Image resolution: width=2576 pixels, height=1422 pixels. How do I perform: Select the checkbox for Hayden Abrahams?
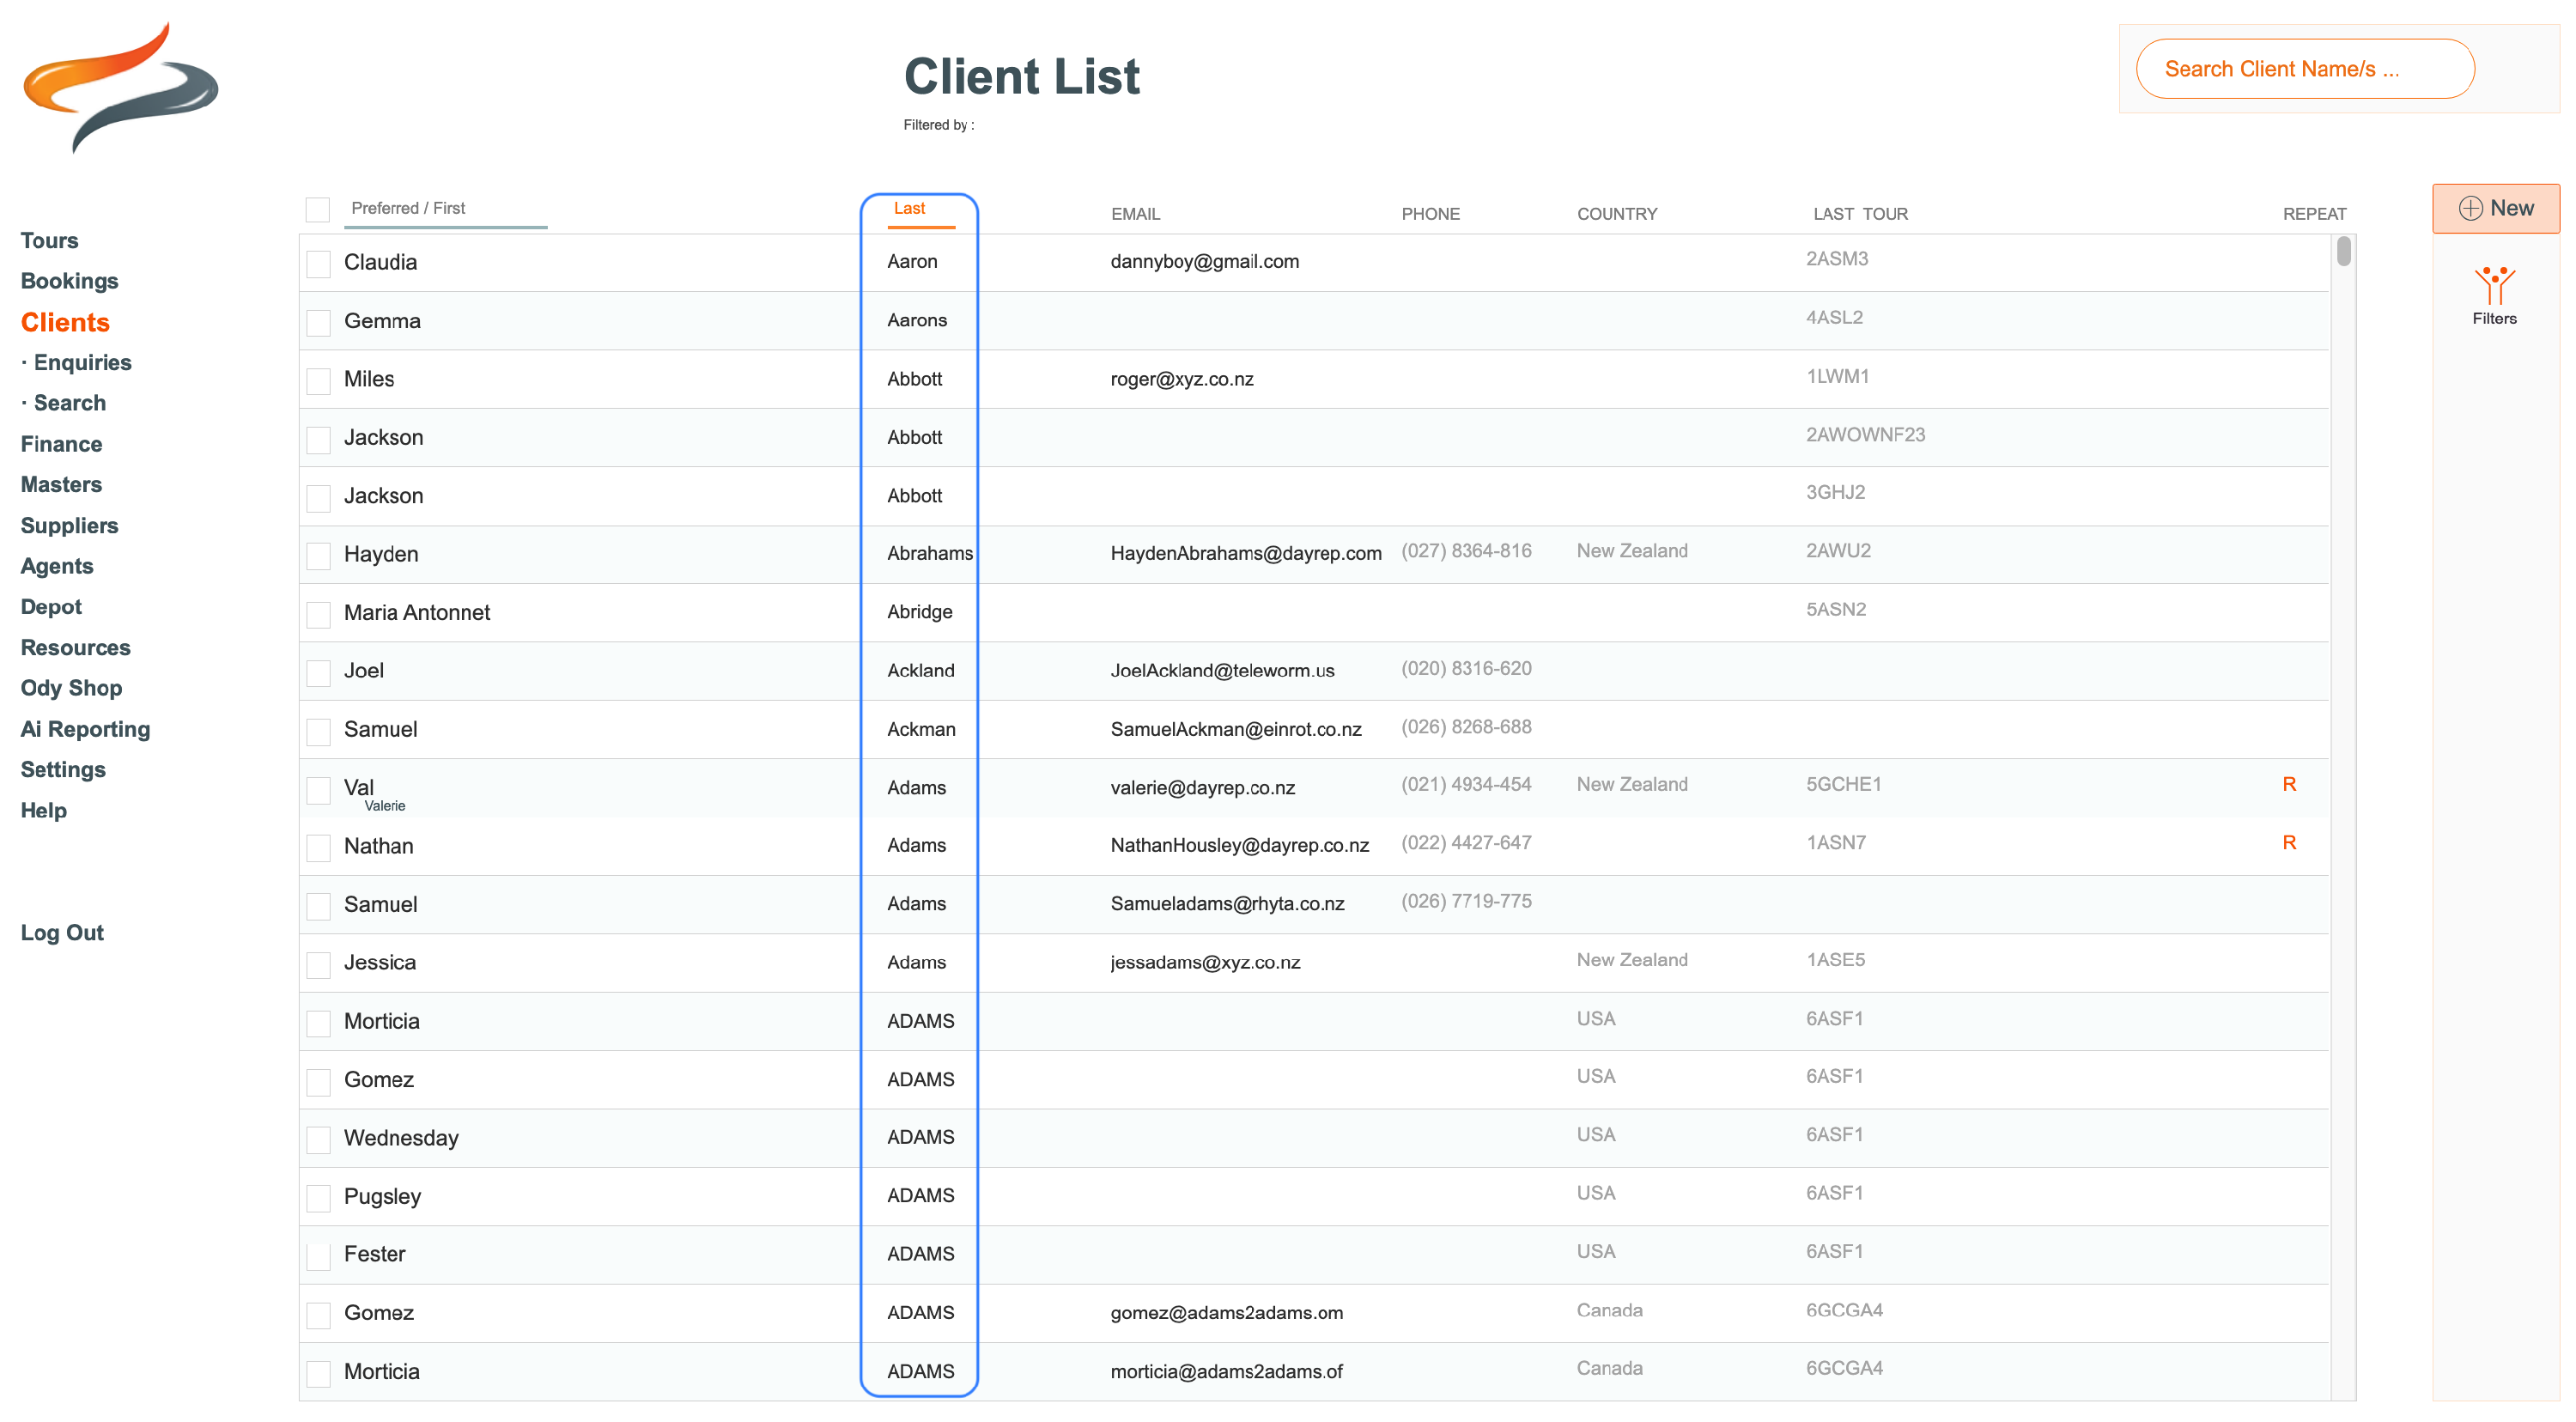pos(318,556)
